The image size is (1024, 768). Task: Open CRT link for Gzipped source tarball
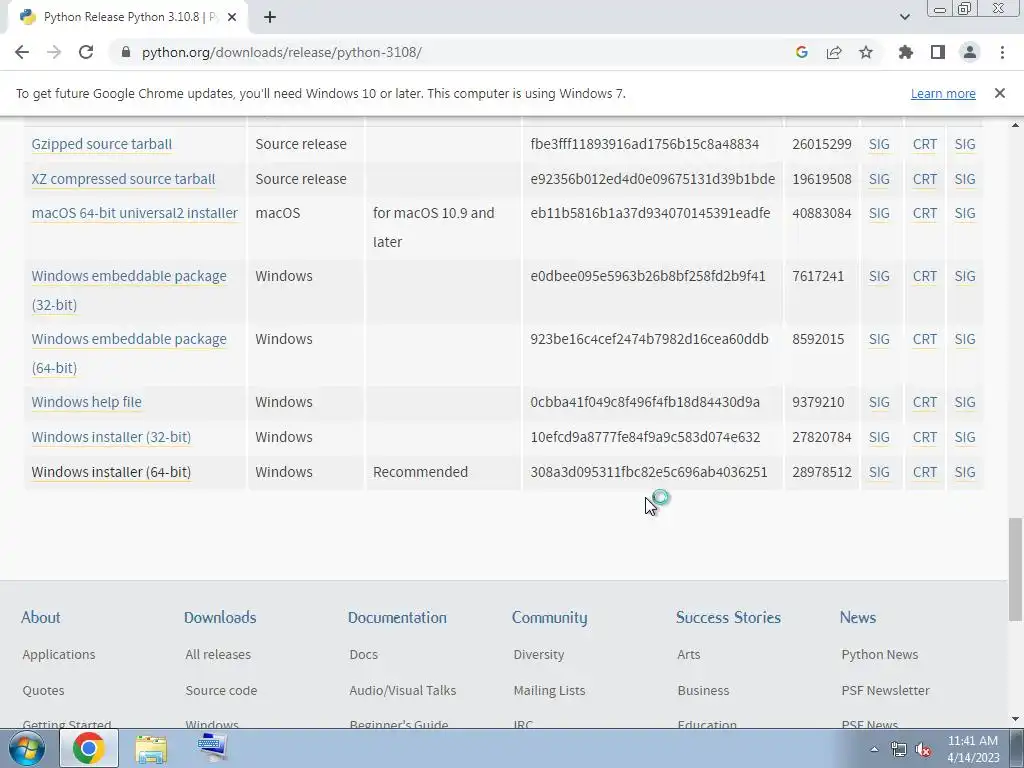point(925,144)
